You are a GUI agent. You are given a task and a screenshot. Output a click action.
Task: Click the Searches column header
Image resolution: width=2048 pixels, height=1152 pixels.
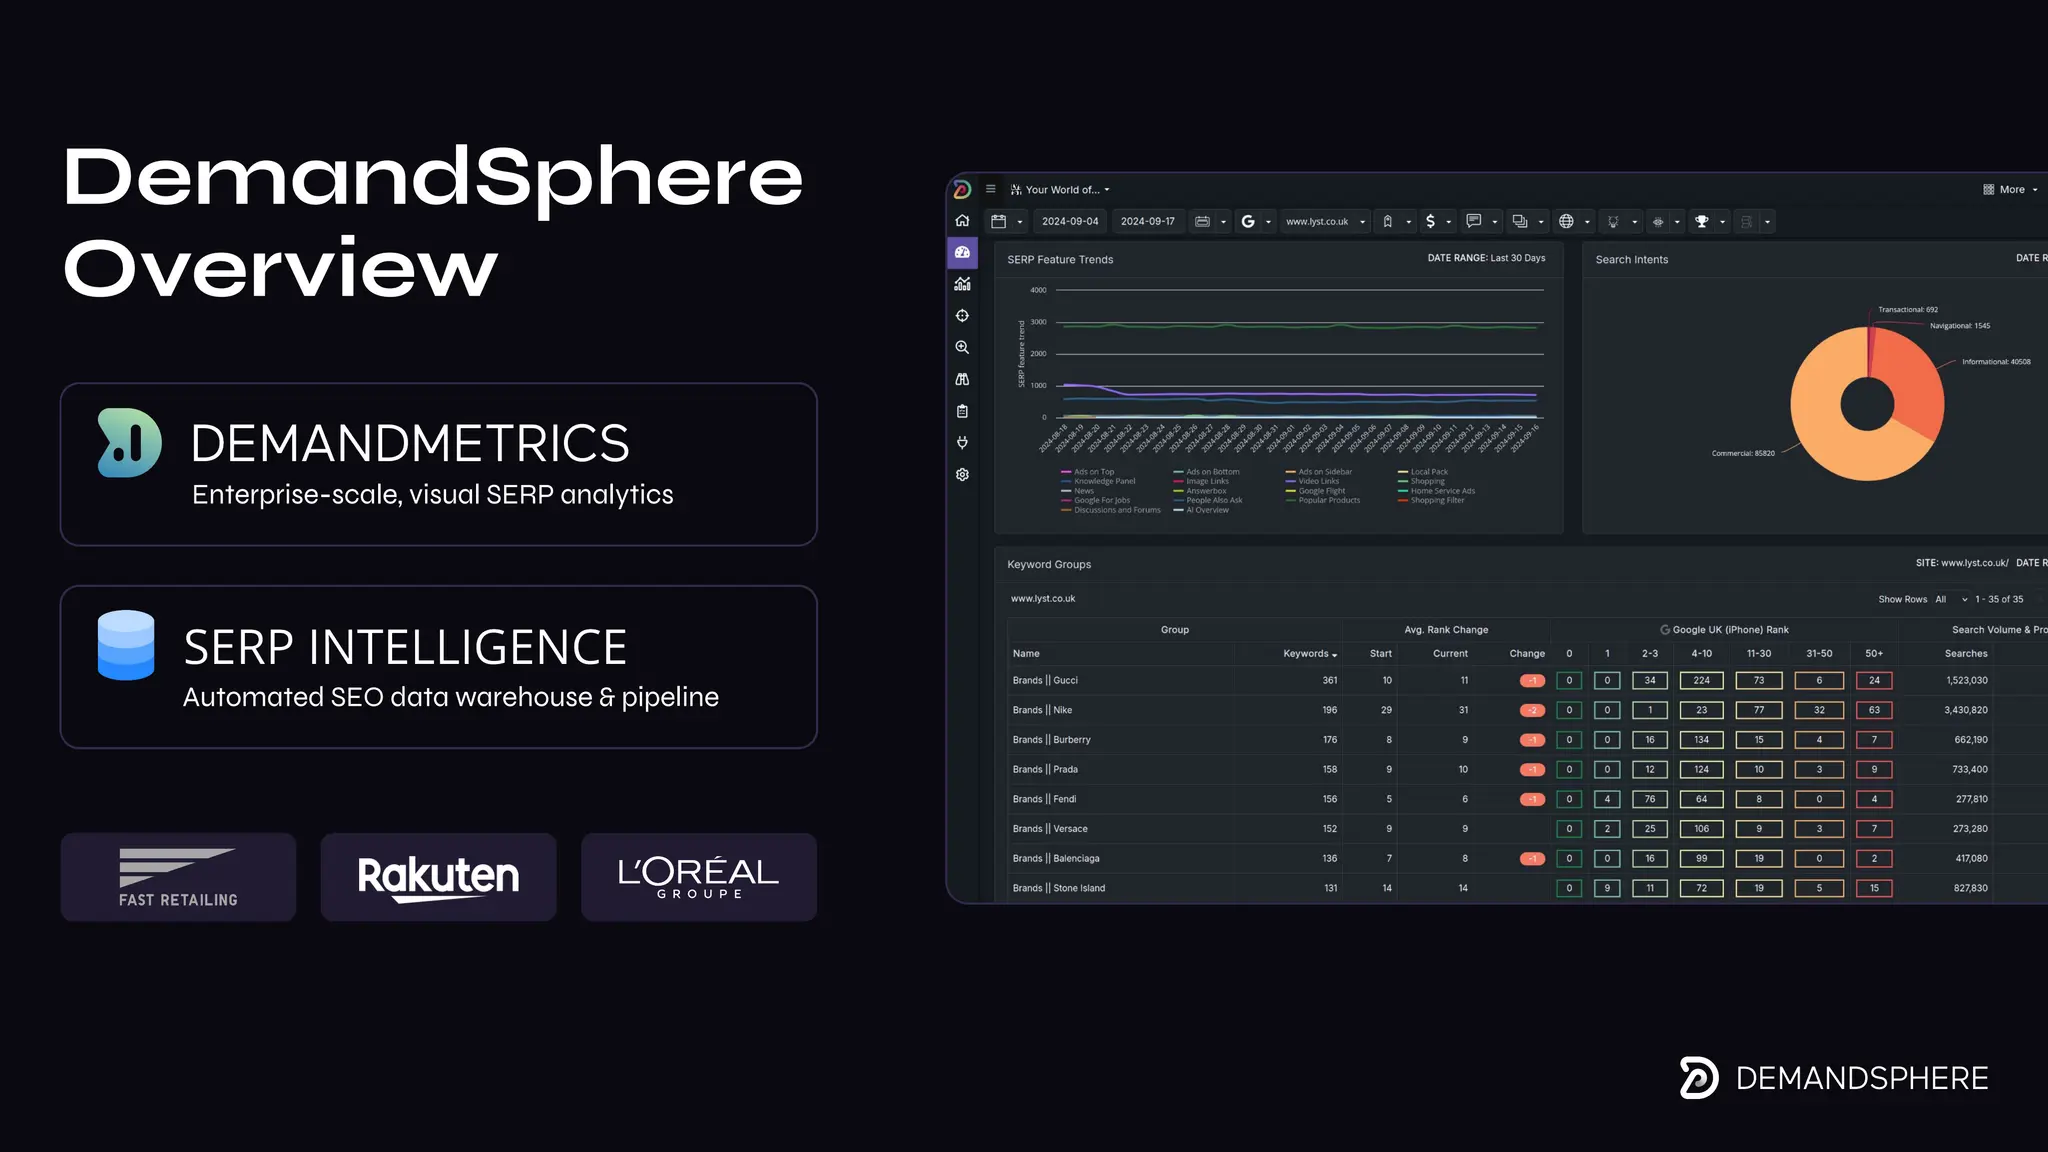[1966, 654]
